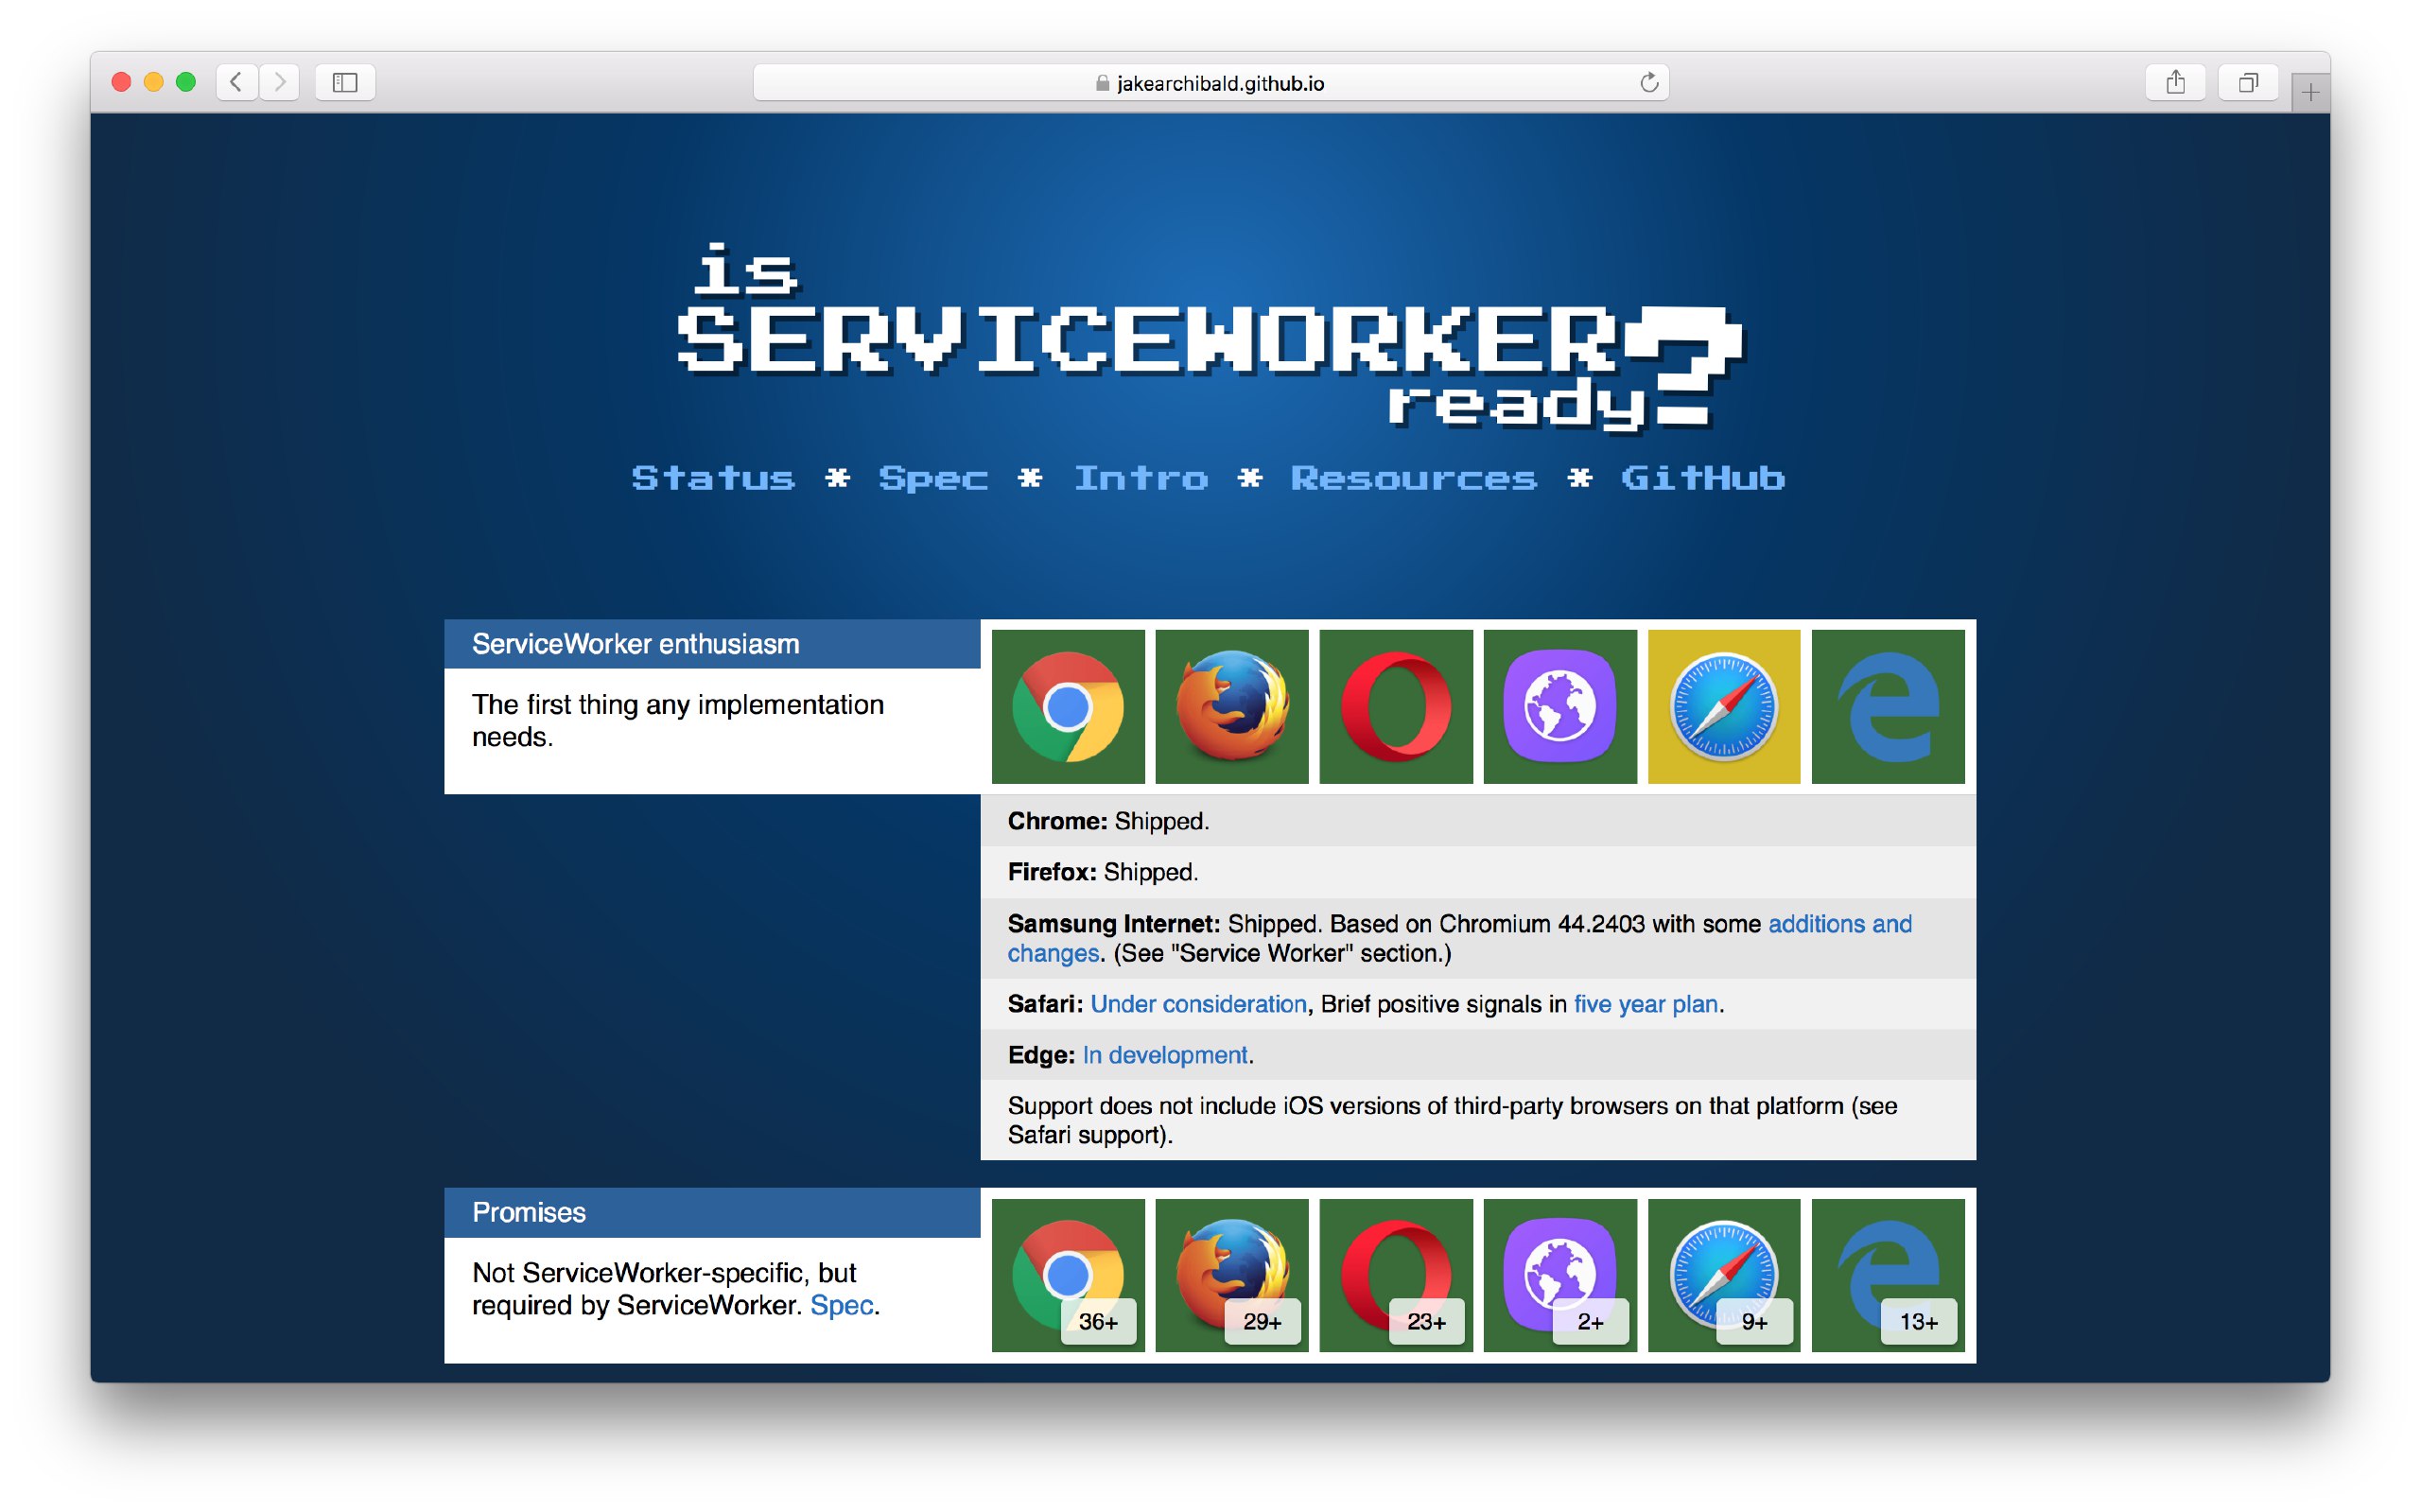Open the 'Under consideration' Safari link
This screenshot has height=1512, width=2421.
[1198, 1004]
